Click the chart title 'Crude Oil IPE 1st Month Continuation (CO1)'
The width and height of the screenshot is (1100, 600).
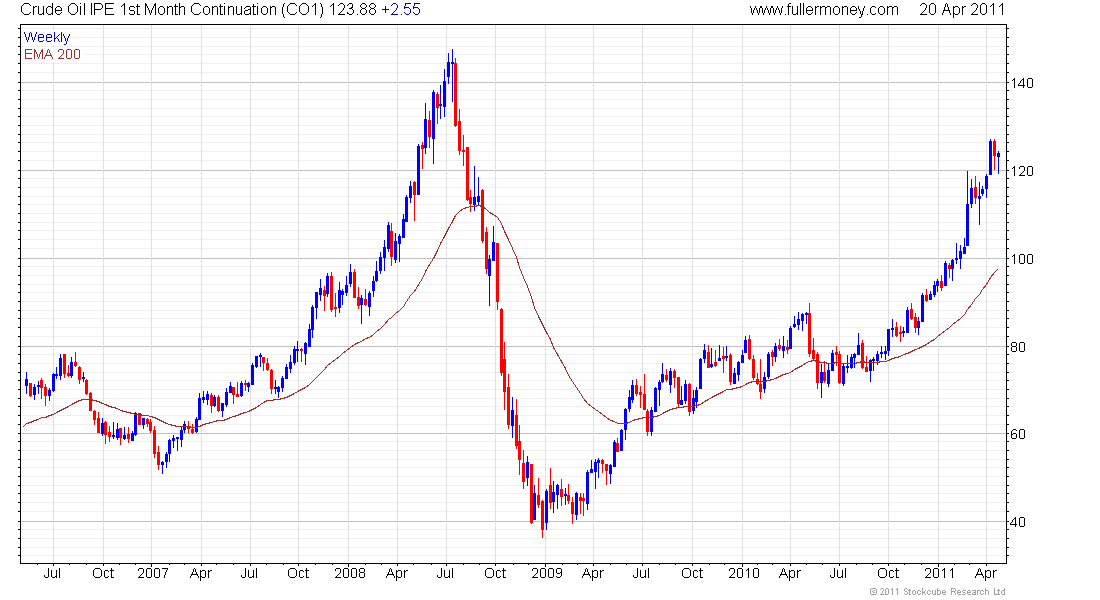pos(172,10)
